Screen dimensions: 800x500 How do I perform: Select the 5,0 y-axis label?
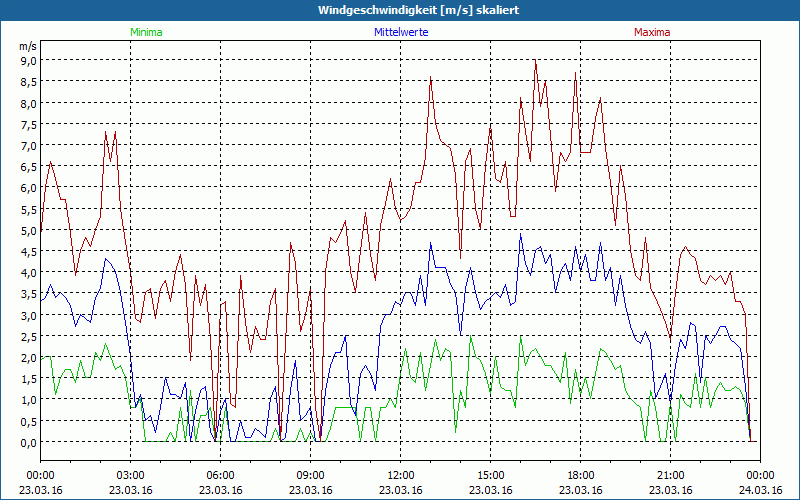[x=28, y=230]
